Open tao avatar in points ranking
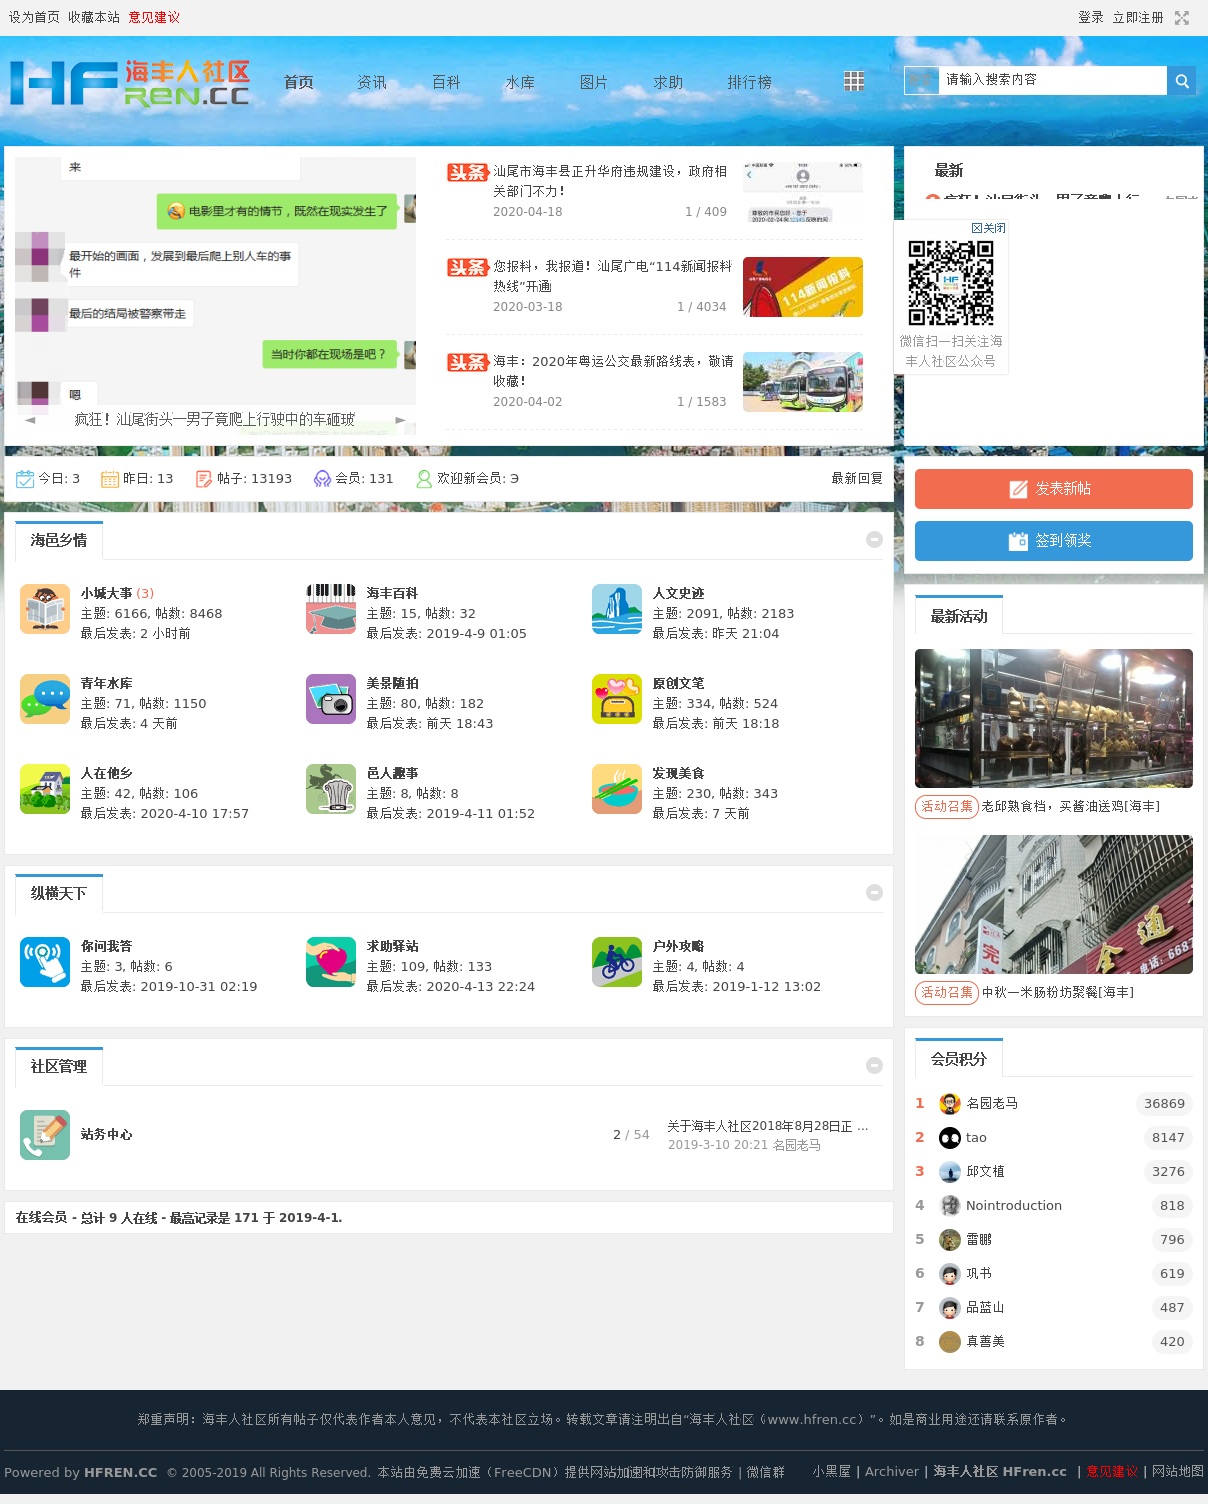Screen dimensions: 1208x1504 [950, 1138]
